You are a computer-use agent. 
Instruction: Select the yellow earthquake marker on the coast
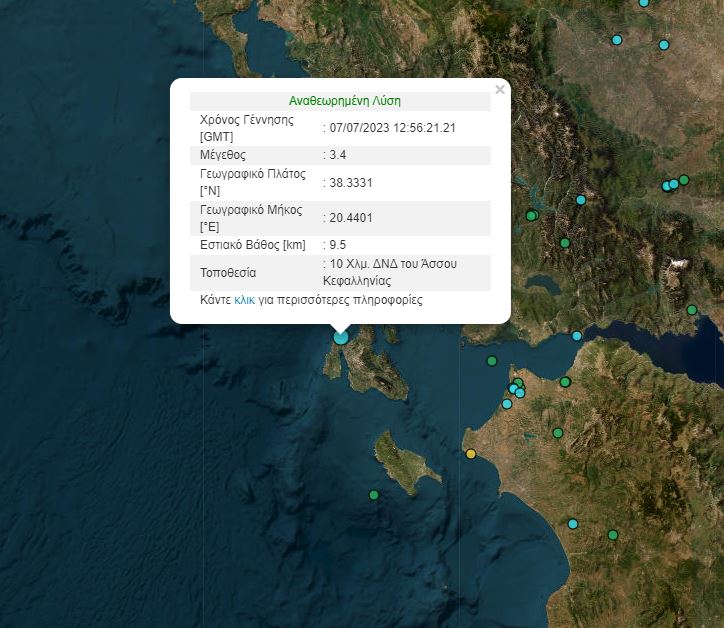(x=471, y=454)
